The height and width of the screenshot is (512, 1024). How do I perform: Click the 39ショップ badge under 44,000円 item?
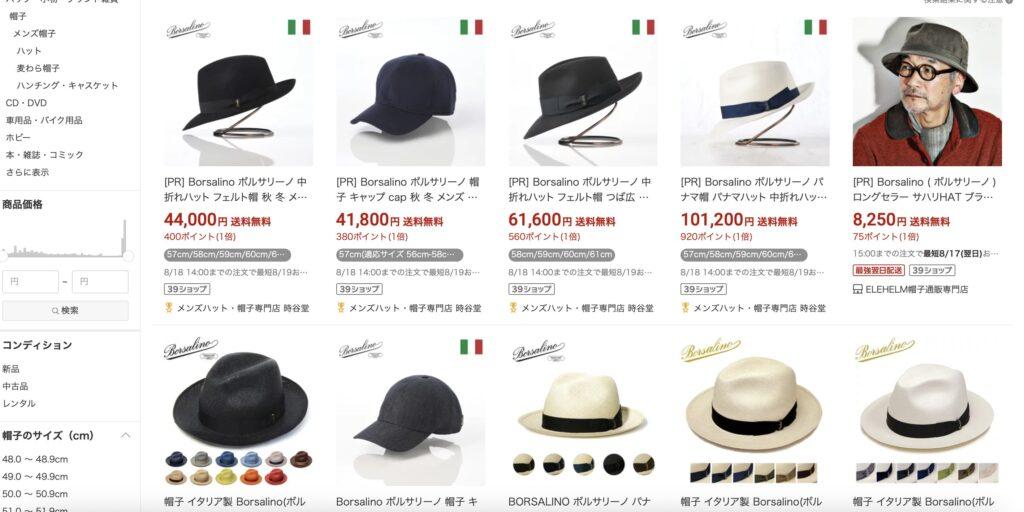coord(187,289)
